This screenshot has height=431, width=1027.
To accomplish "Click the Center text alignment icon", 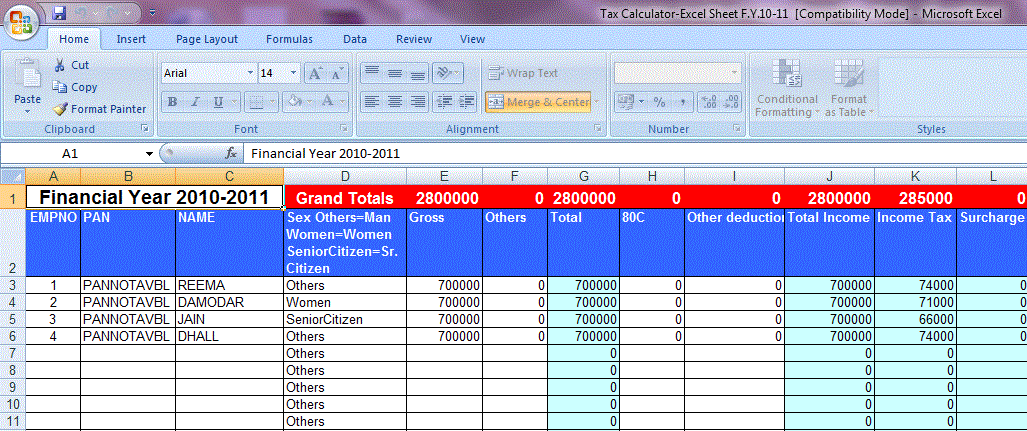I will 394,102.
